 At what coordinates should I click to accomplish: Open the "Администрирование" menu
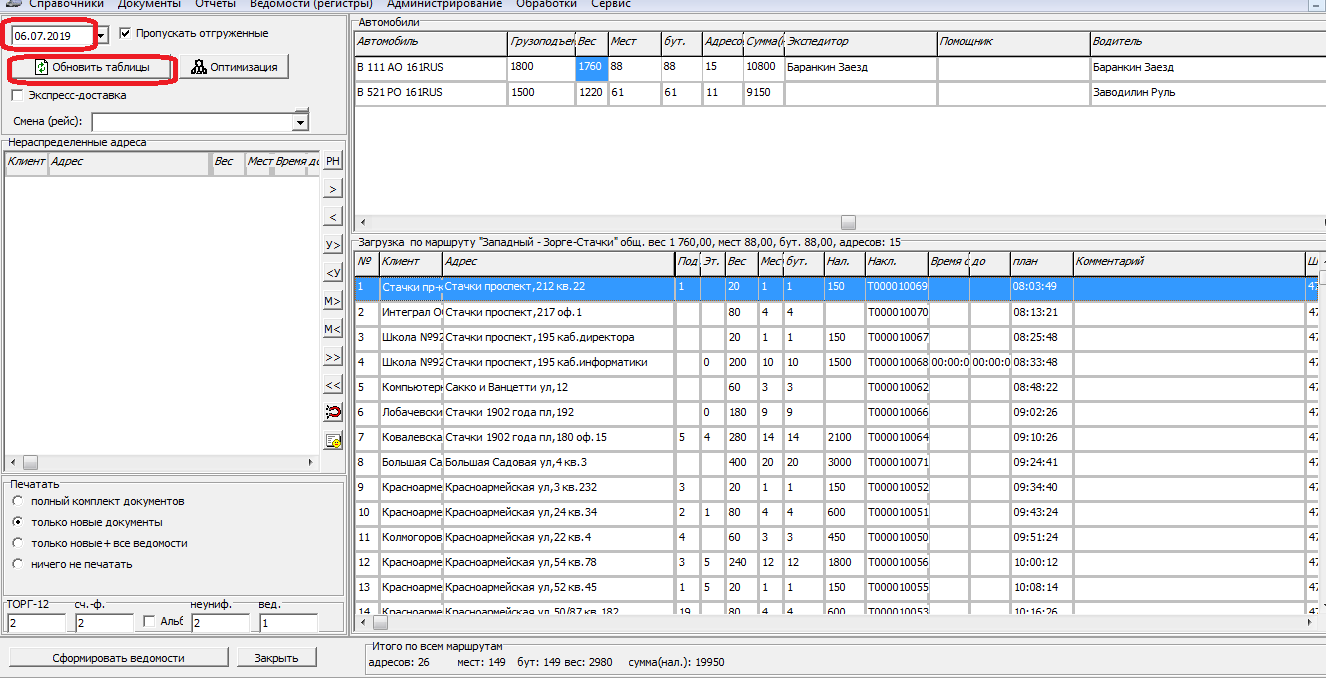[444, 4]
